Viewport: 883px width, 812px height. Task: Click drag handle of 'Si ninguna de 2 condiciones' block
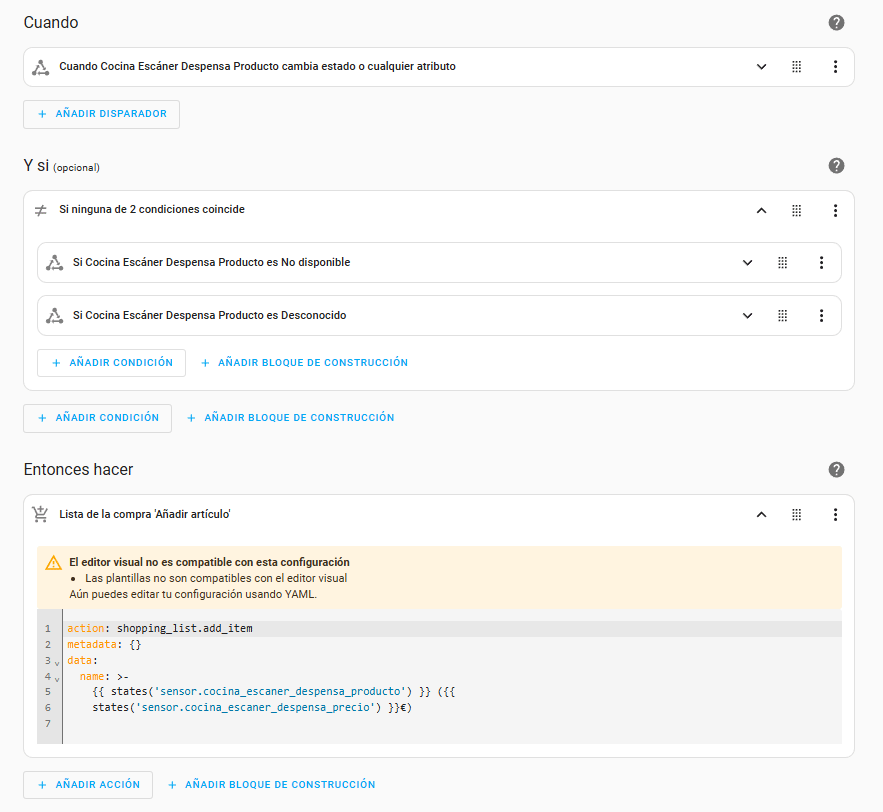[797, 211]
